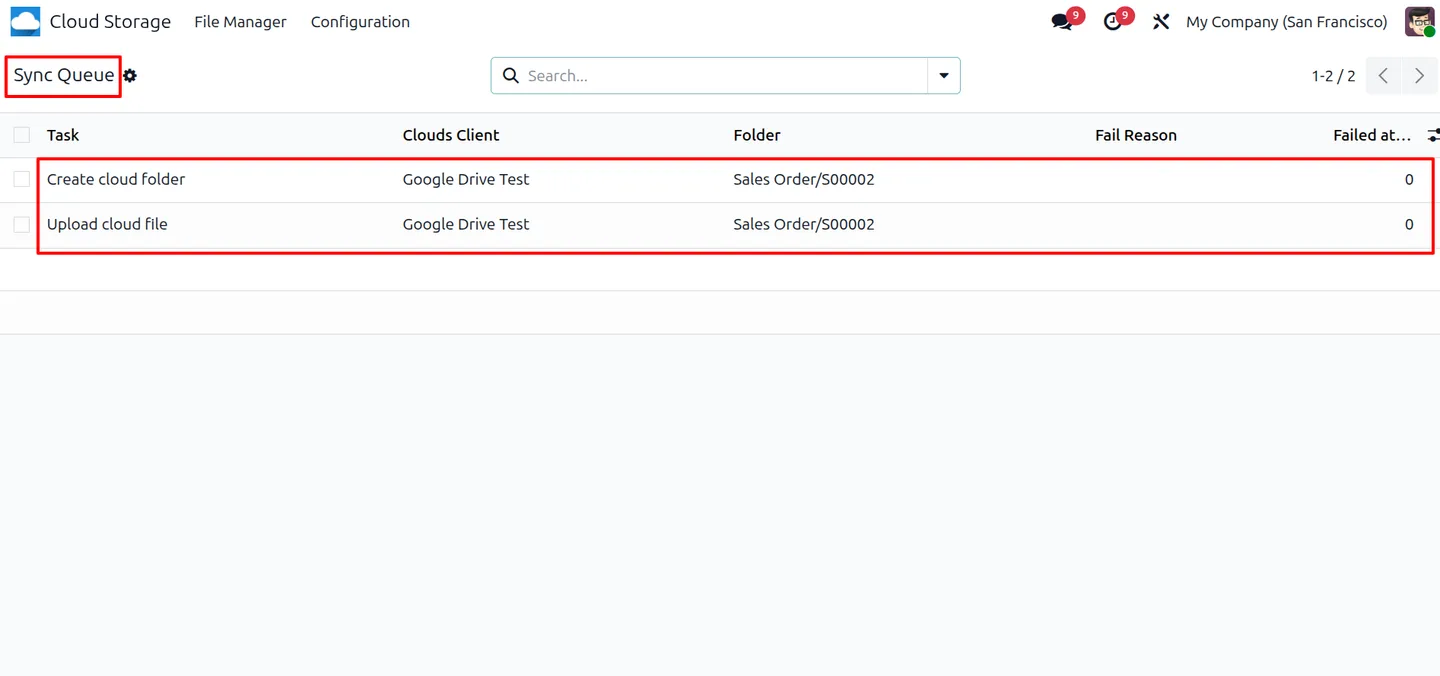Click Sales Order/S00002 in Upload cloud file row
1440x676 pixels.
pyautogui.click(x=804, y=224)
